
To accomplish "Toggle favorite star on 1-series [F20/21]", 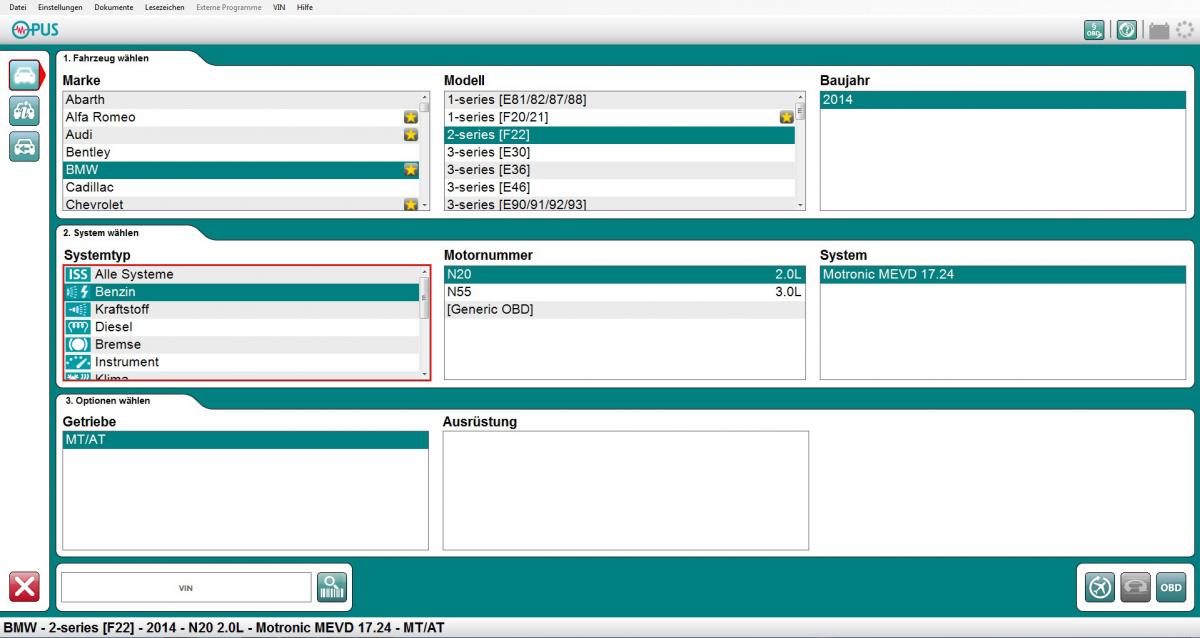I will point(786,117).
